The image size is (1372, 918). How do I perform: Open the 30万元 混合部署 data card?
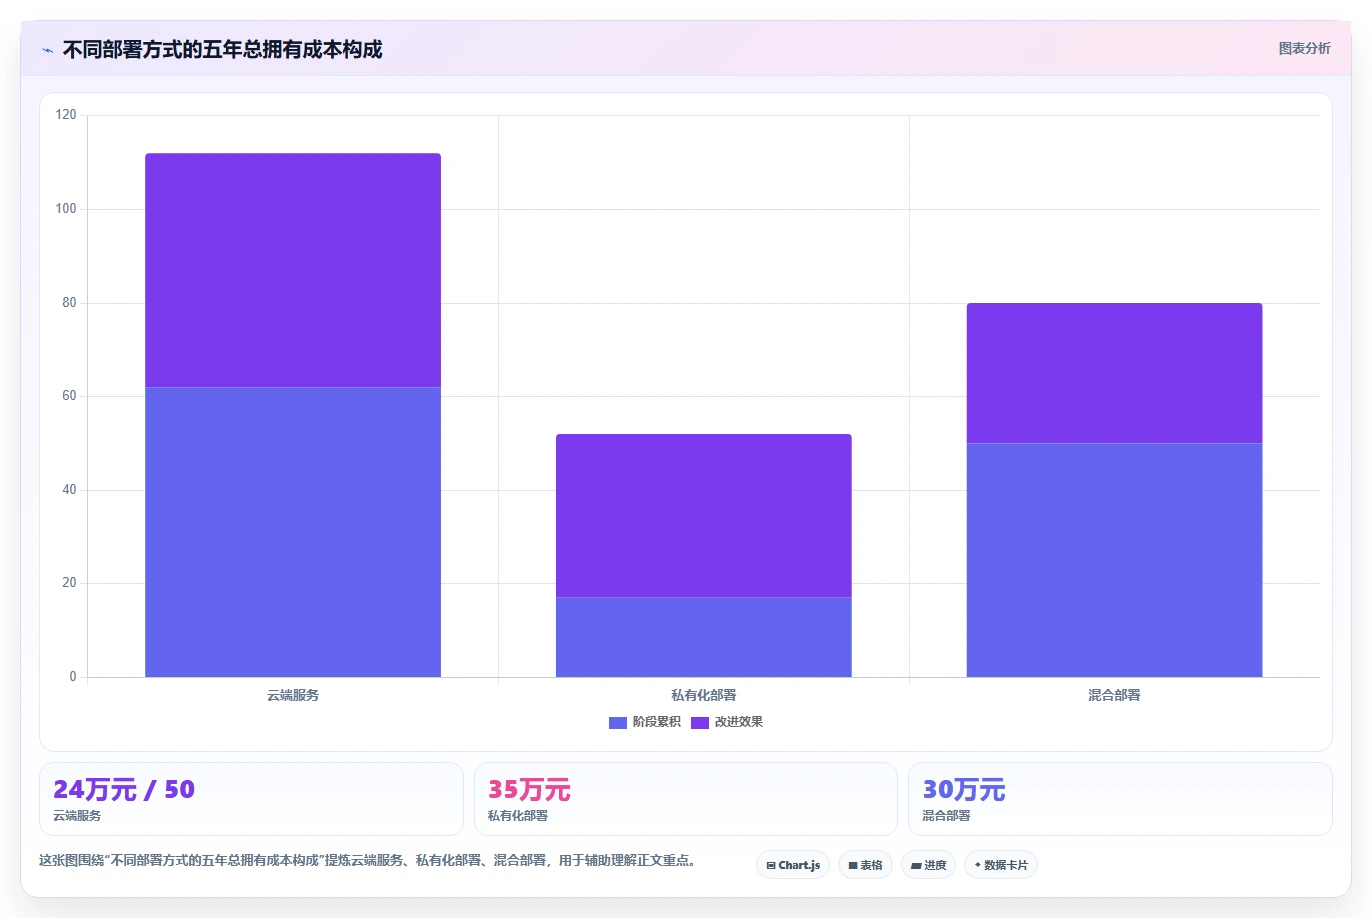tap(1120, 799)
